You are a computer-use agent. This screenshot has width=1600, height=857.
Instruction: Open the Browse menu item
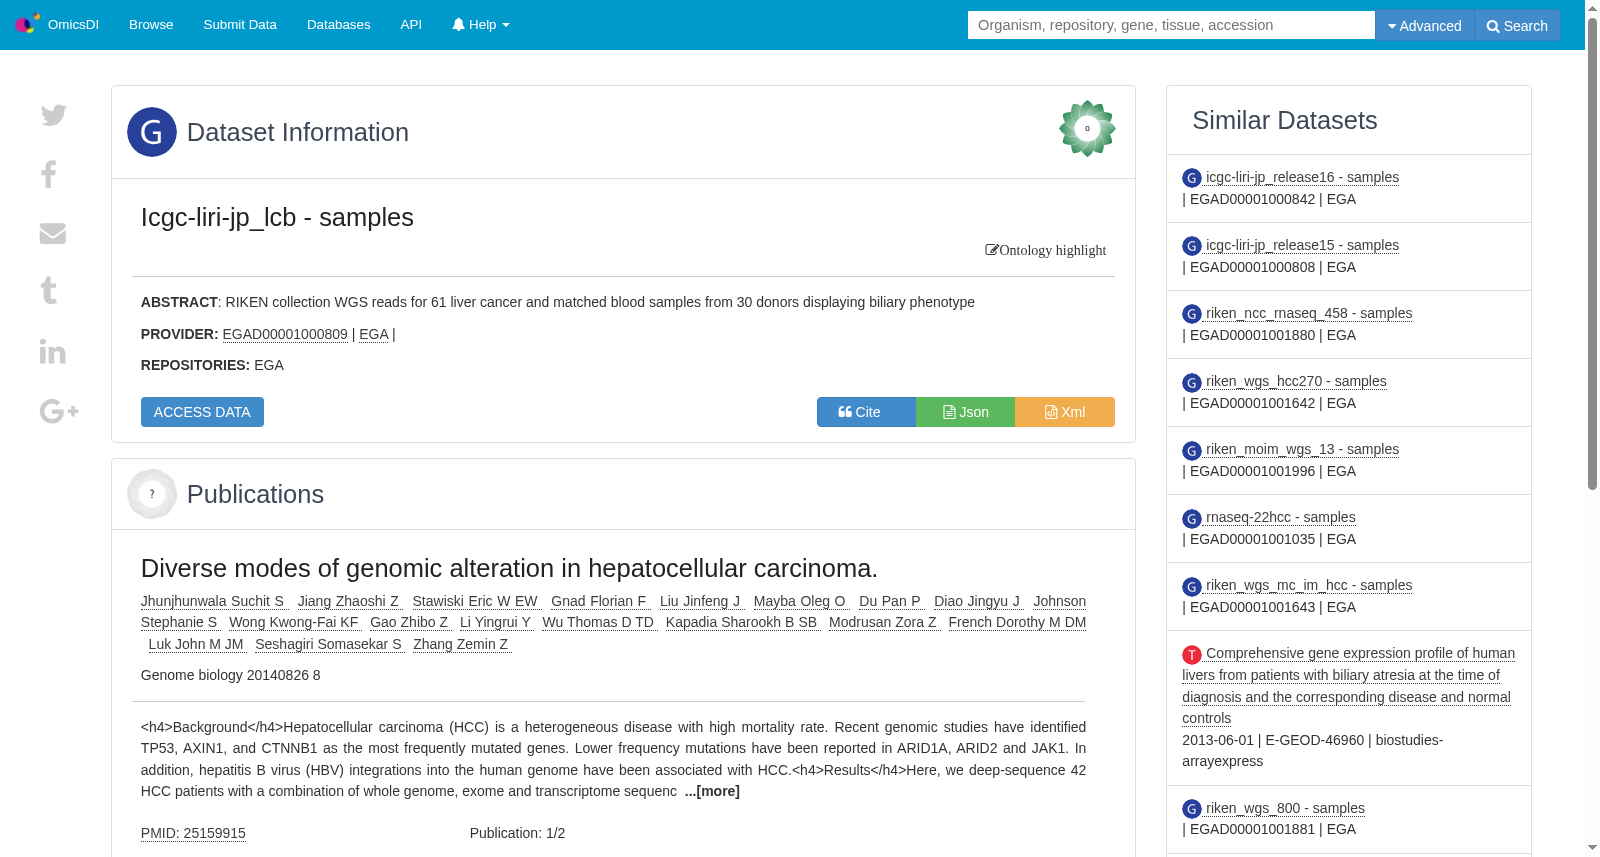tap(151, 24)
